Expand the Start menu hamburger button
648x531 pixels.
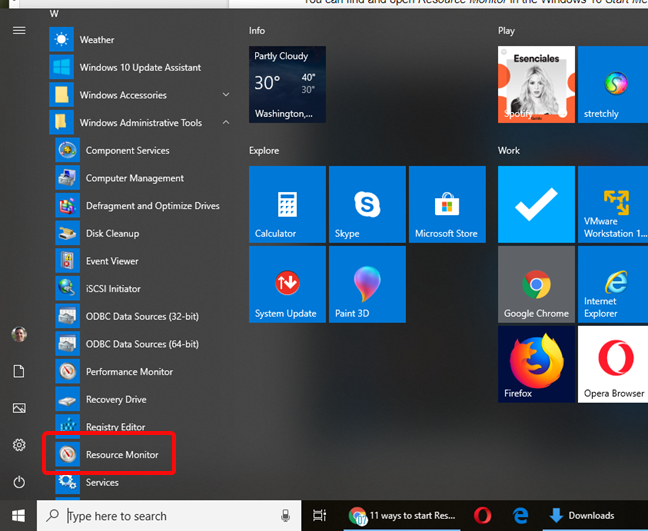point(19,30)
